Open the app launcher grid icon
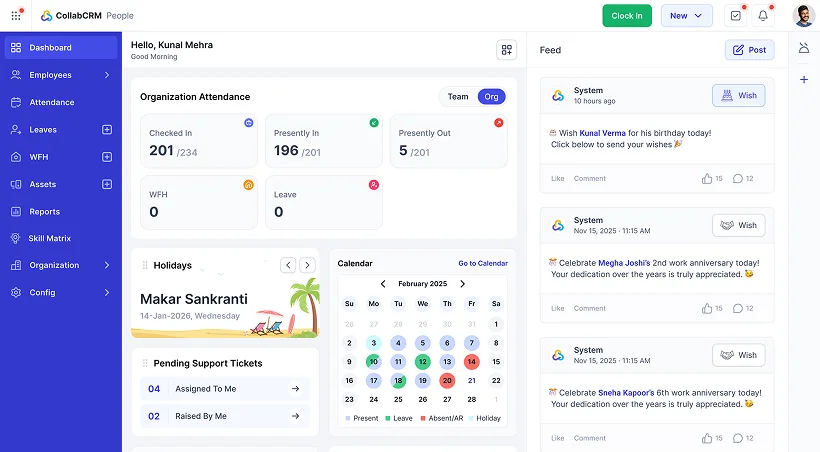 [x=16, y=16]
